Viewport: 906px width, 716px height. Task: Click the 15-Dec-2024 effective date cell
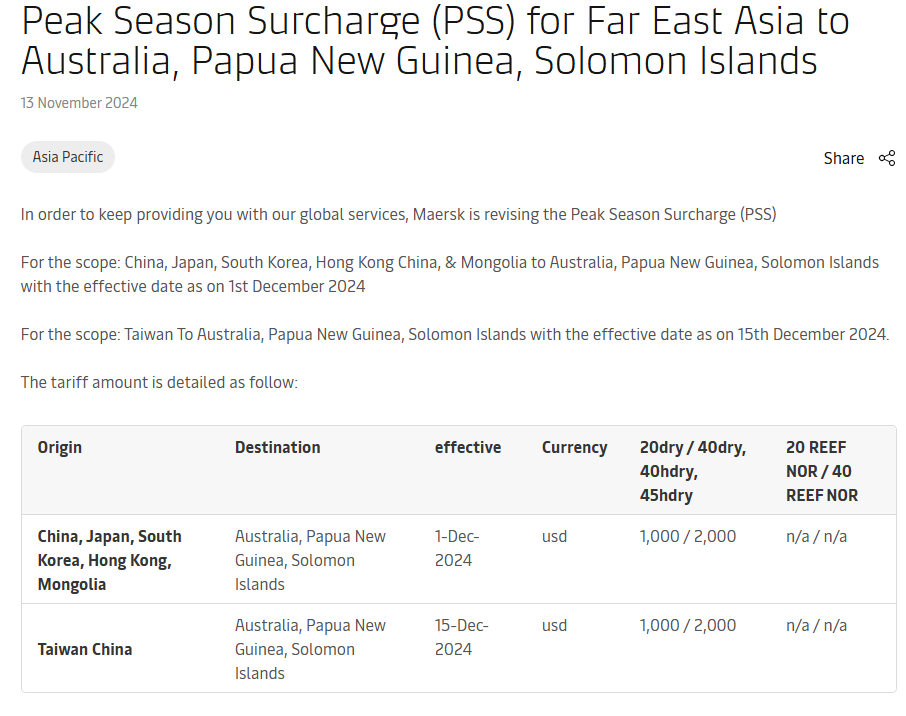pyautogui.click(x=462, y=637)
